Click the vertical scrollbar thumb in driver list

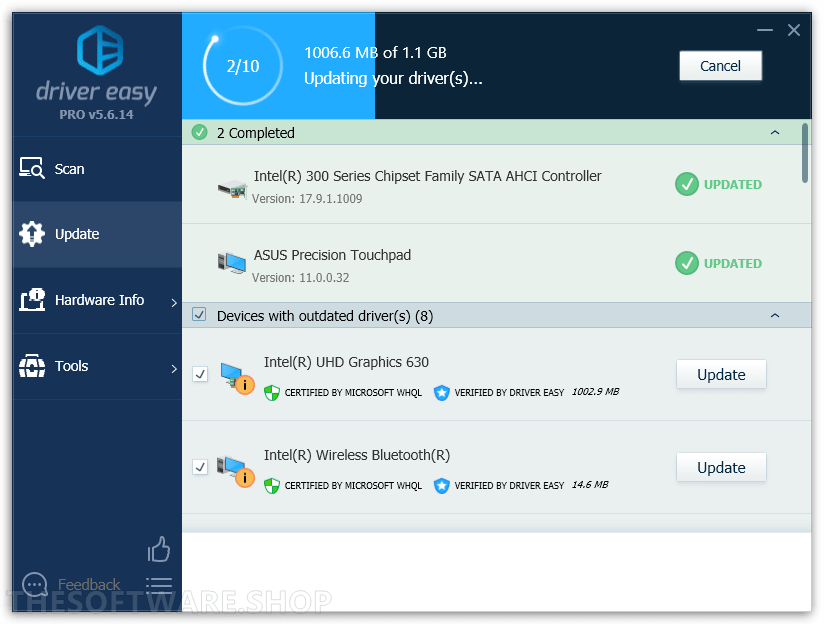pyautogui.click(x=805, y=153)
